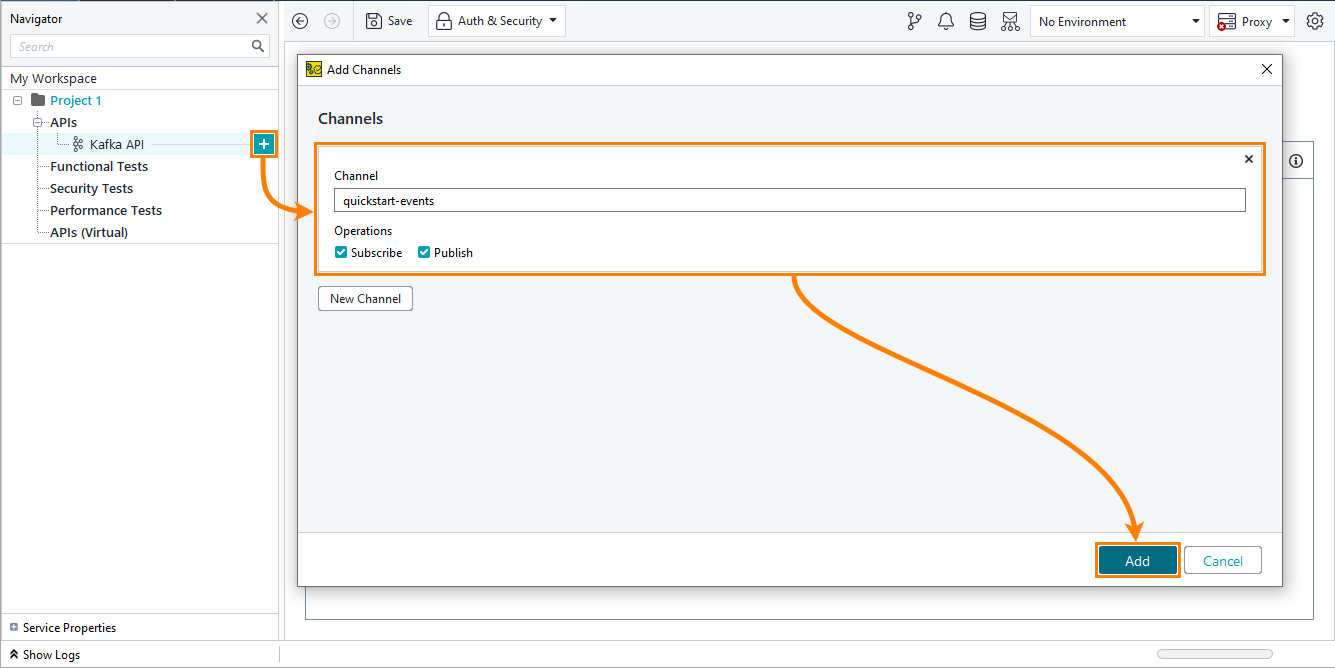Uncheck the Publish operation
This screenshot has height=668, width=1335.
click(x=423, y=252)
